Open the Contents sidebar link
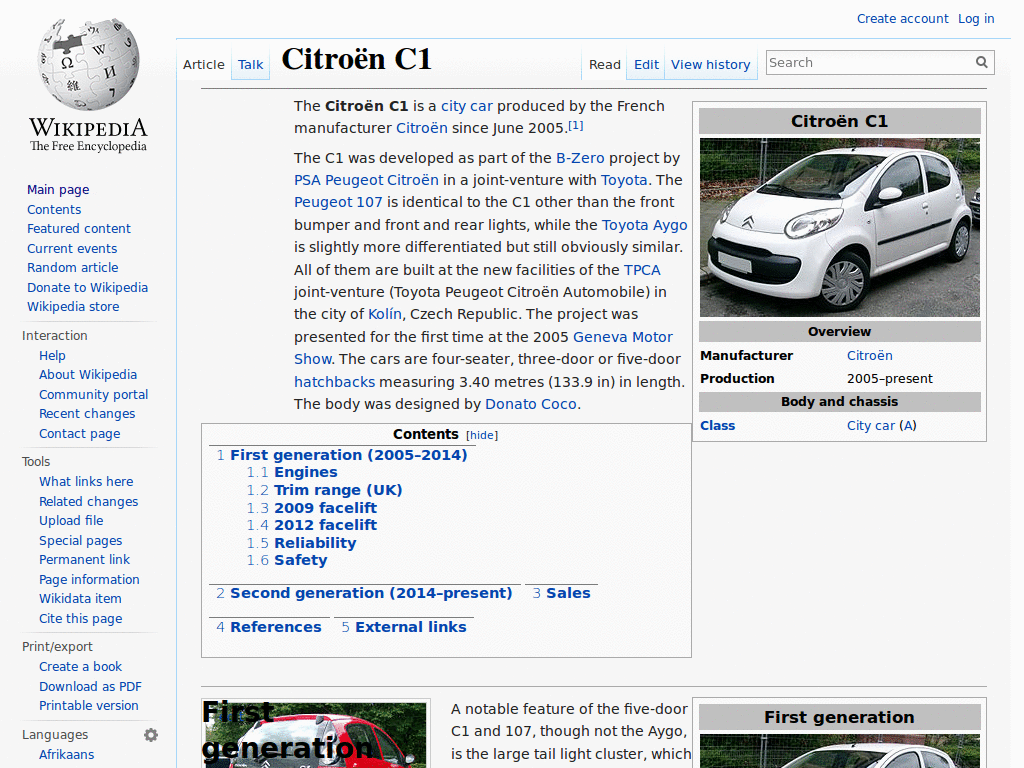Viewport: 1024px width, 768px height. pyautogui.click(x=54, y=210)
